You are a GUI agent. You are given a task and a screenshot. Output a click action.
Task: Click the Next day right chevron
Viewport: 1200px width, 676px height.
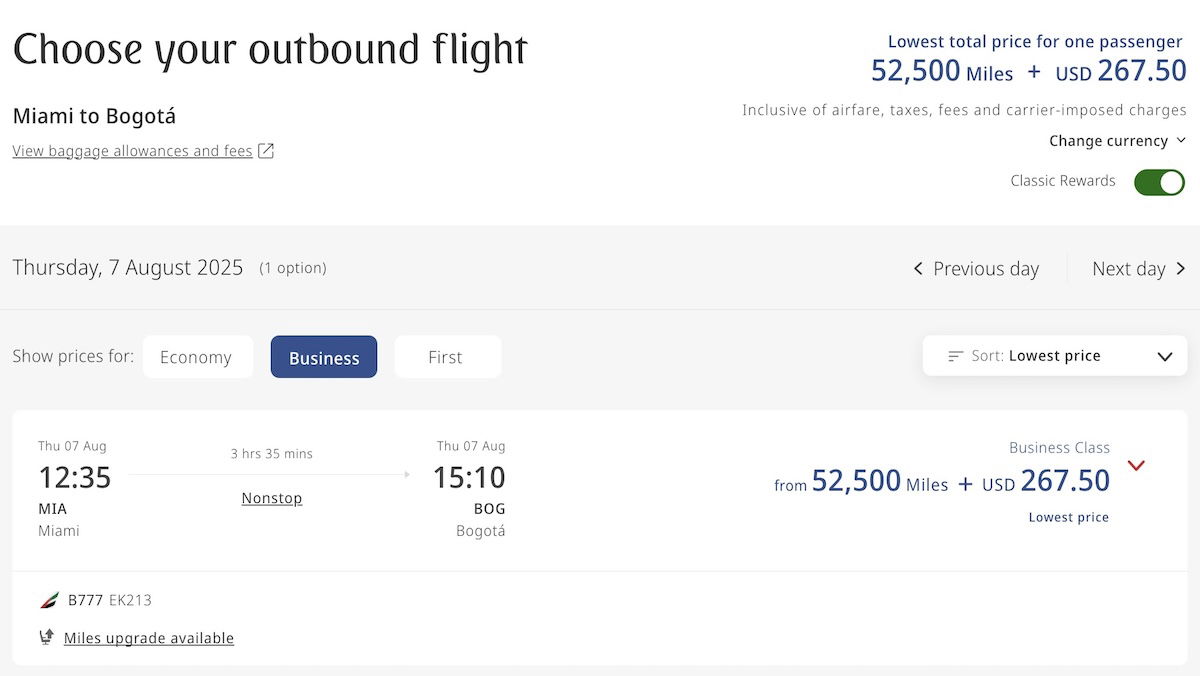(x=1180, y=269)
